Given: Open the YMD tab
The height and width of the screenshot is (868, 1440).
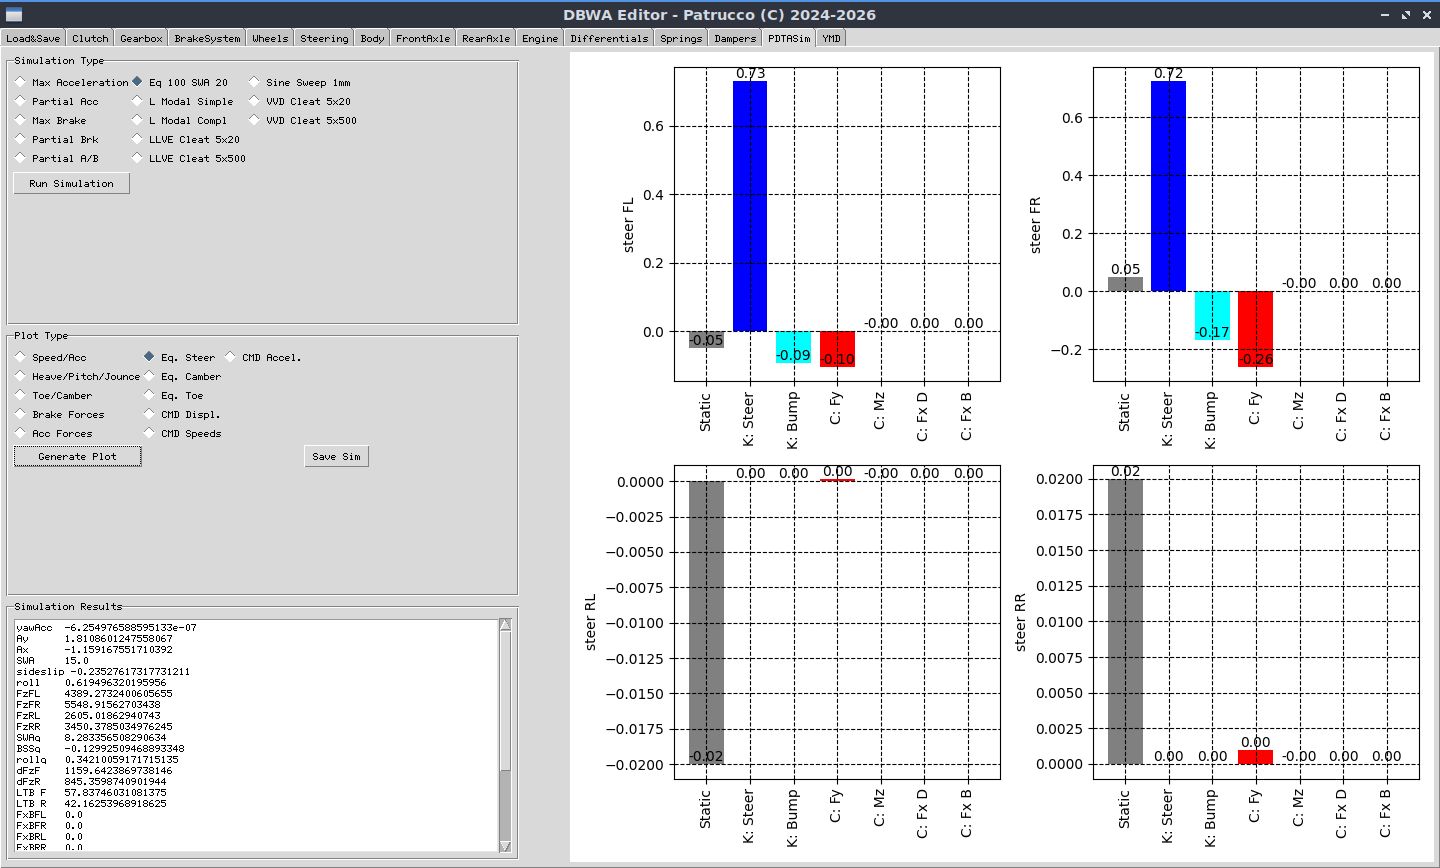Looking at the screenshot, I should point(831,38).
